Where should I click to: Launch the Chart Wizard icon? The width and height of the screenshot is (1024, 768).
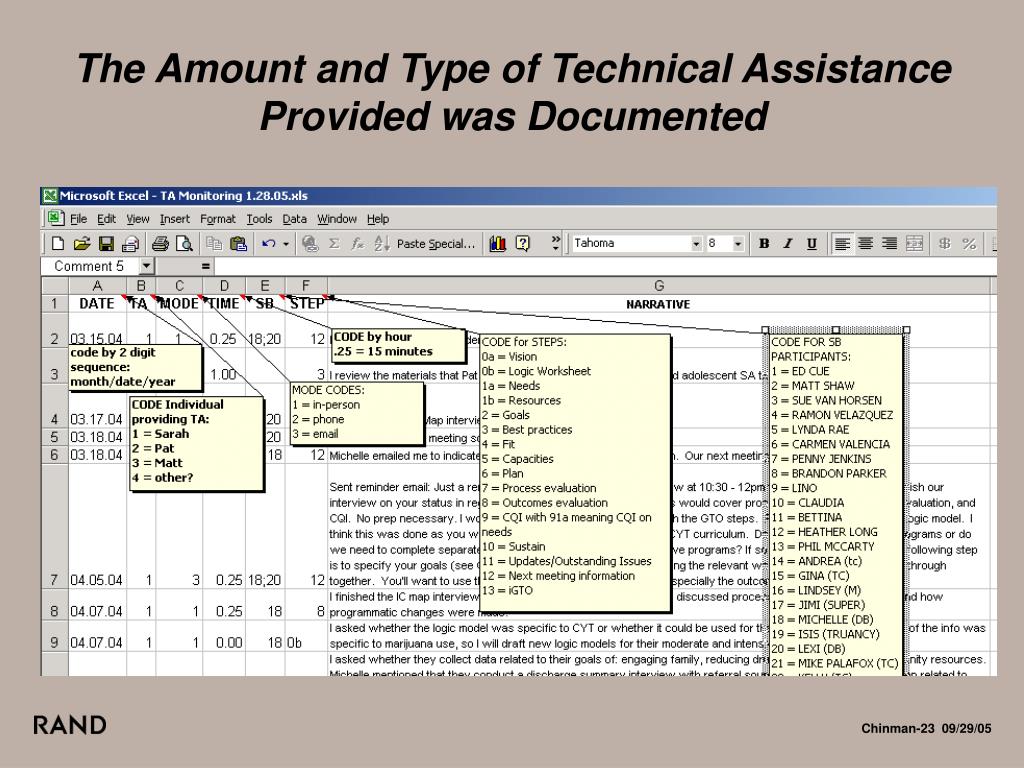pos(498,244)
